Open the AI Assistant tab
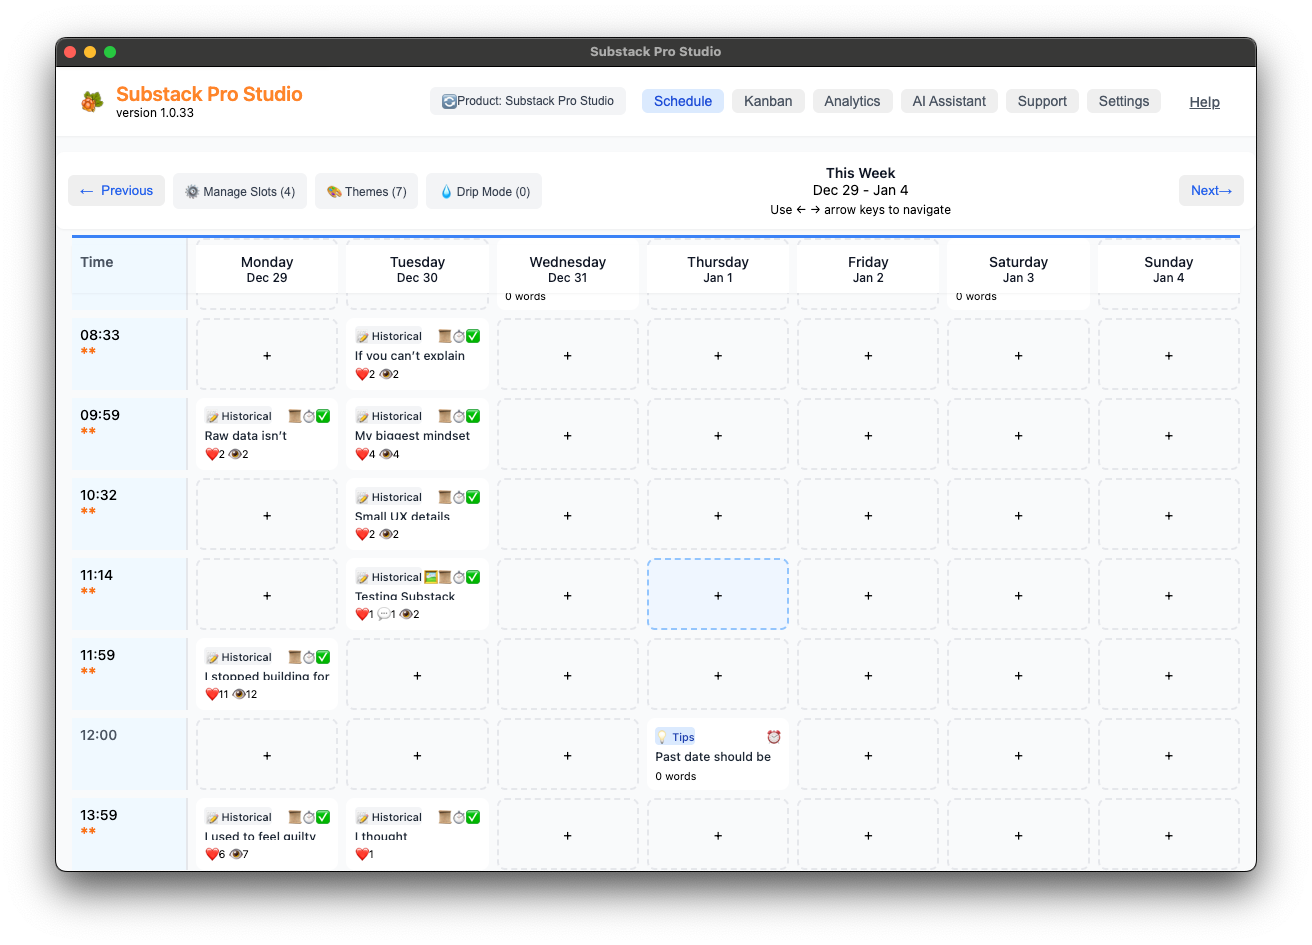The image size is (1312, 945). pyautogui.click(x=949, y=101)
